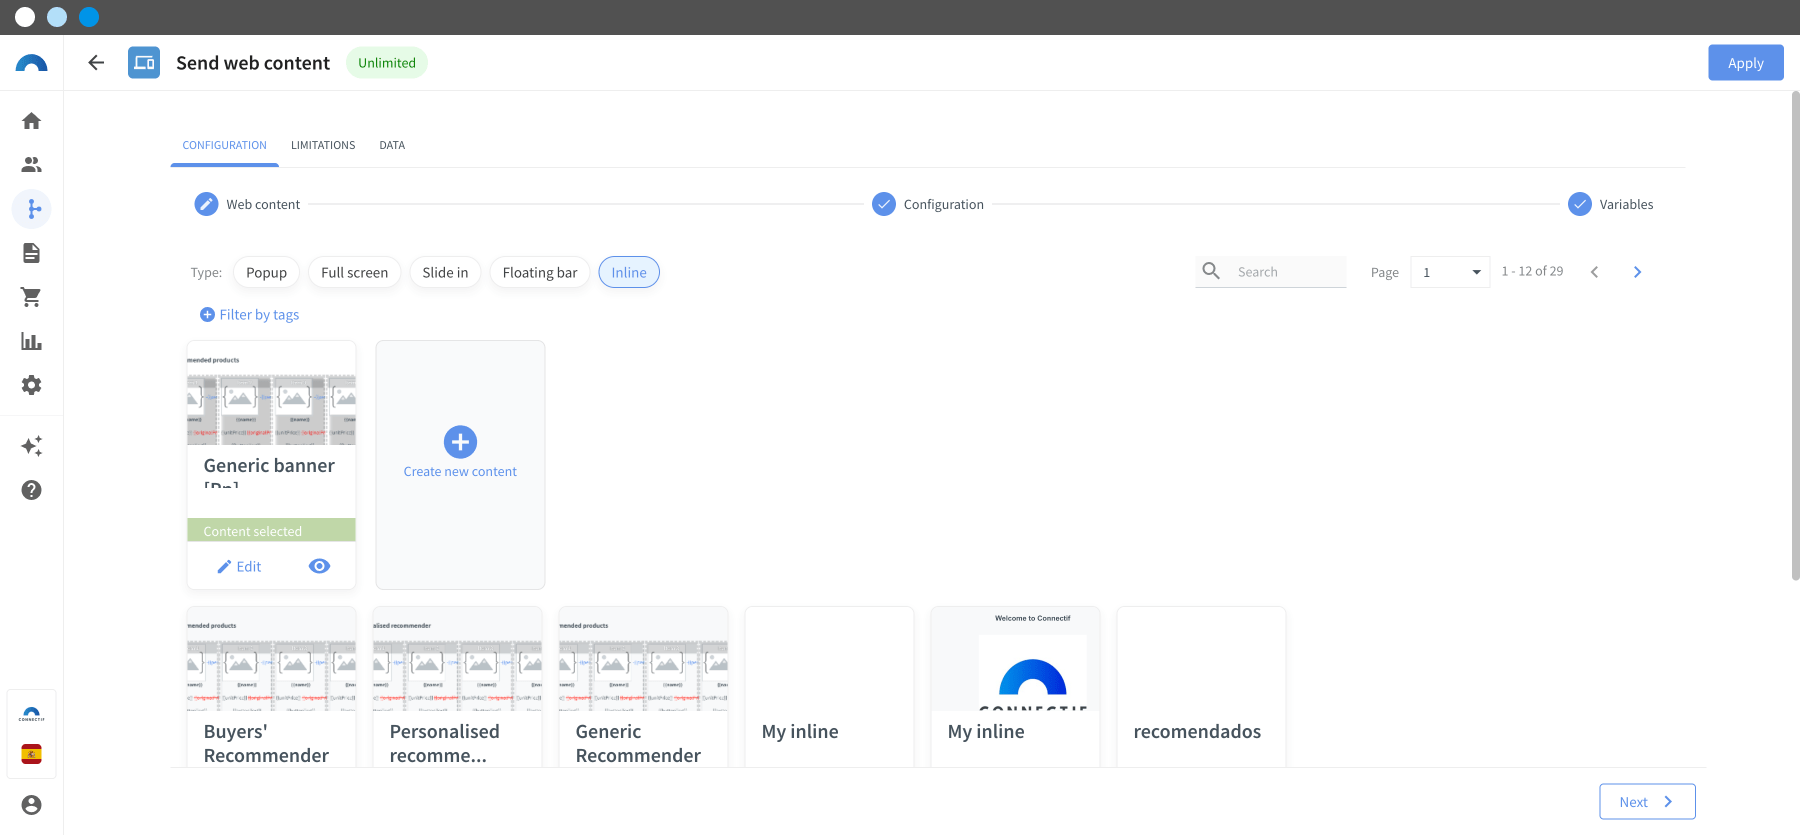
Task: Click the Apply button
Action: [1746, 63]
